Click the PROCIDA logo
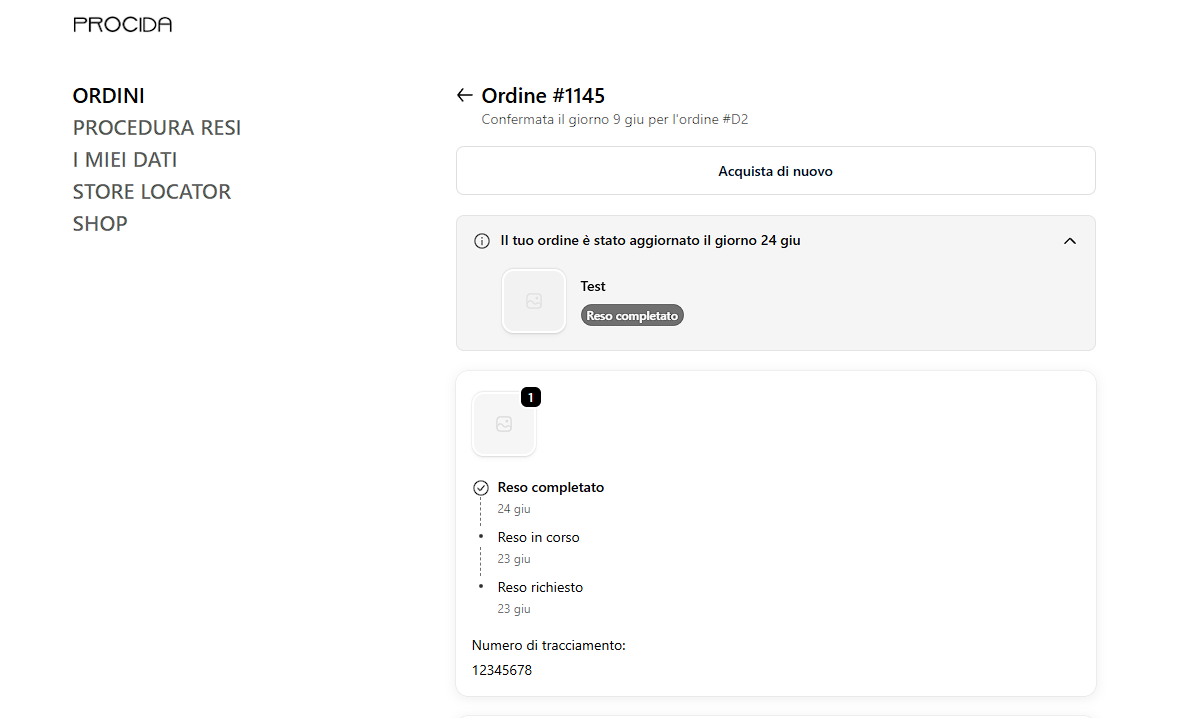 (x=123, y=24)
